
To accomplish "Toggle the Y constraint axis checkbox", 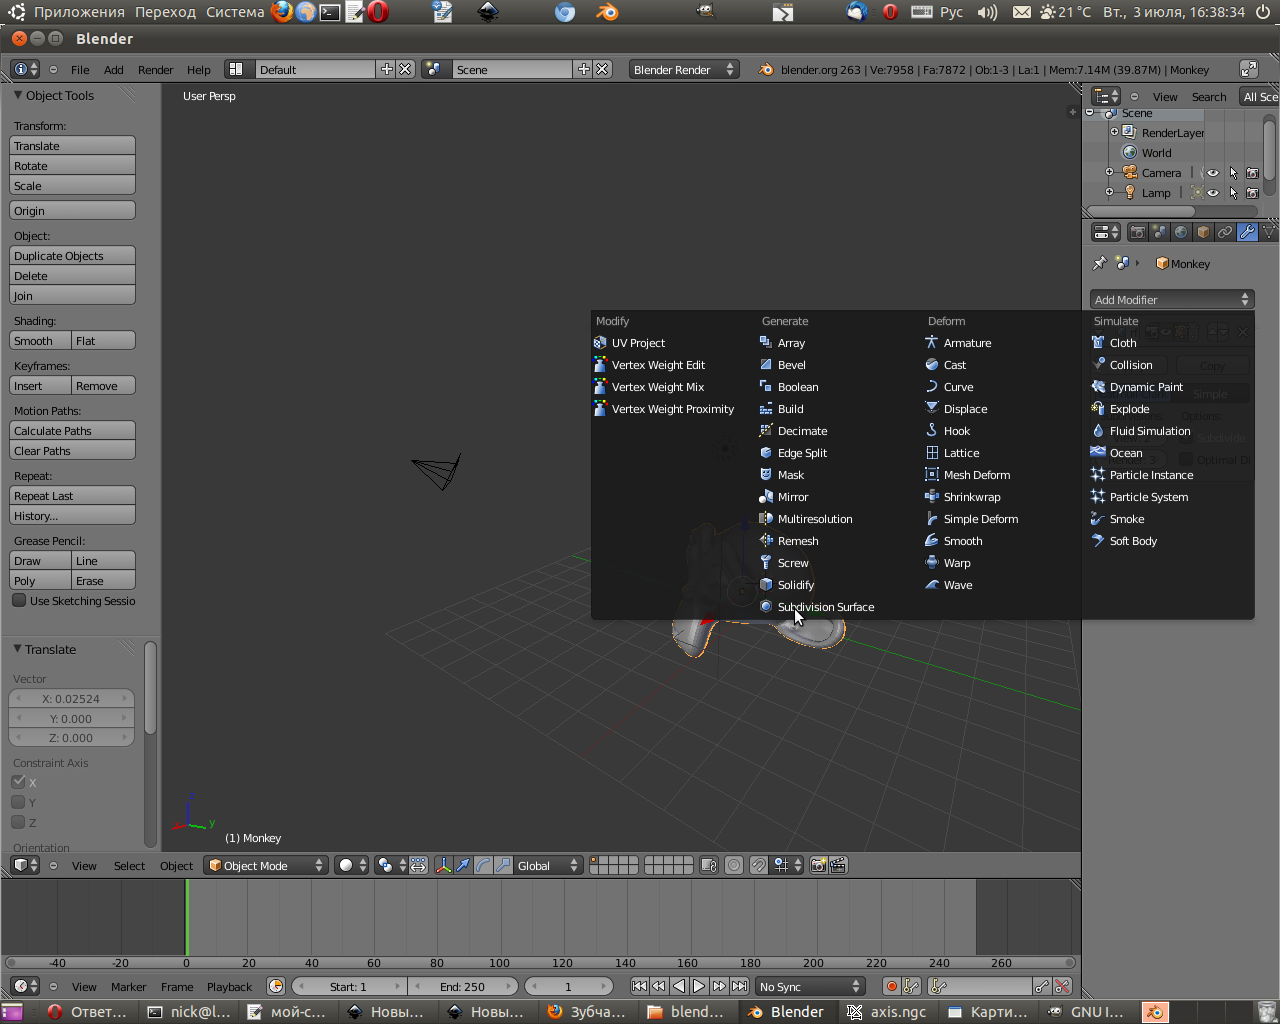I will pos(18,802).
